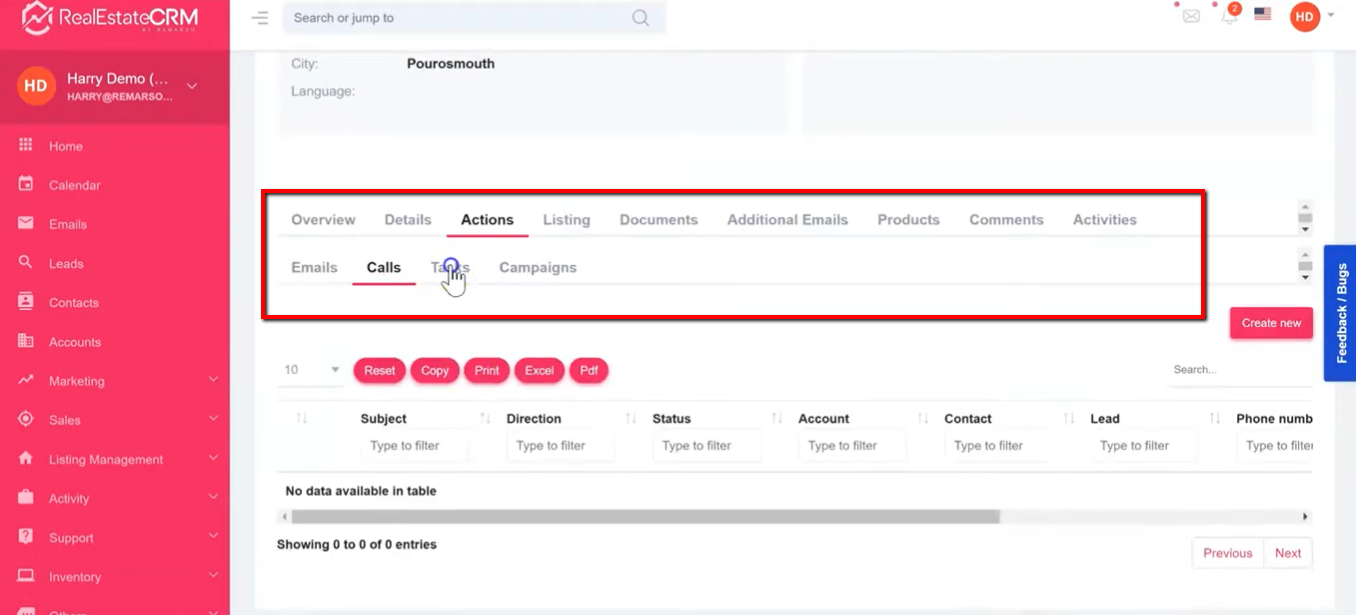Click the Accounts building icon
This screenshot has height=615, width=1356.
26,341
